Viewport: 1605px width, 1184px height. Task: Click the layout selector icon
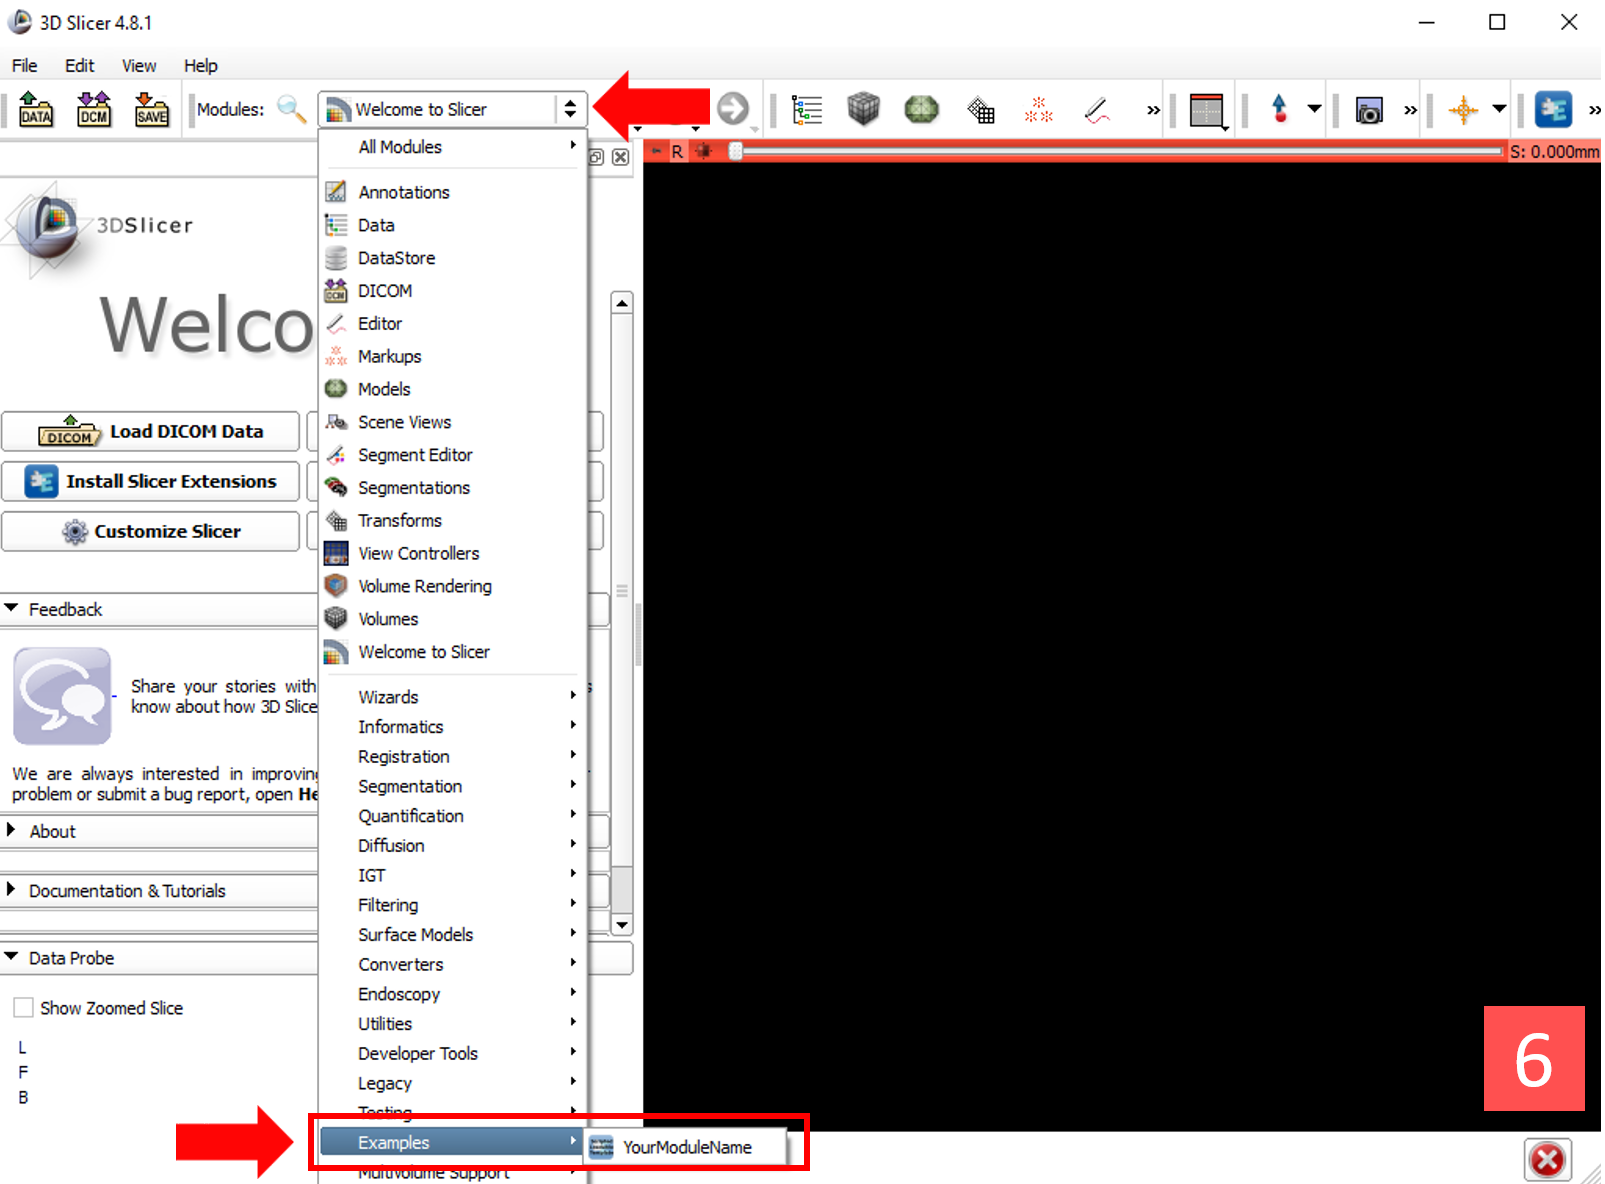(1207, 110)
